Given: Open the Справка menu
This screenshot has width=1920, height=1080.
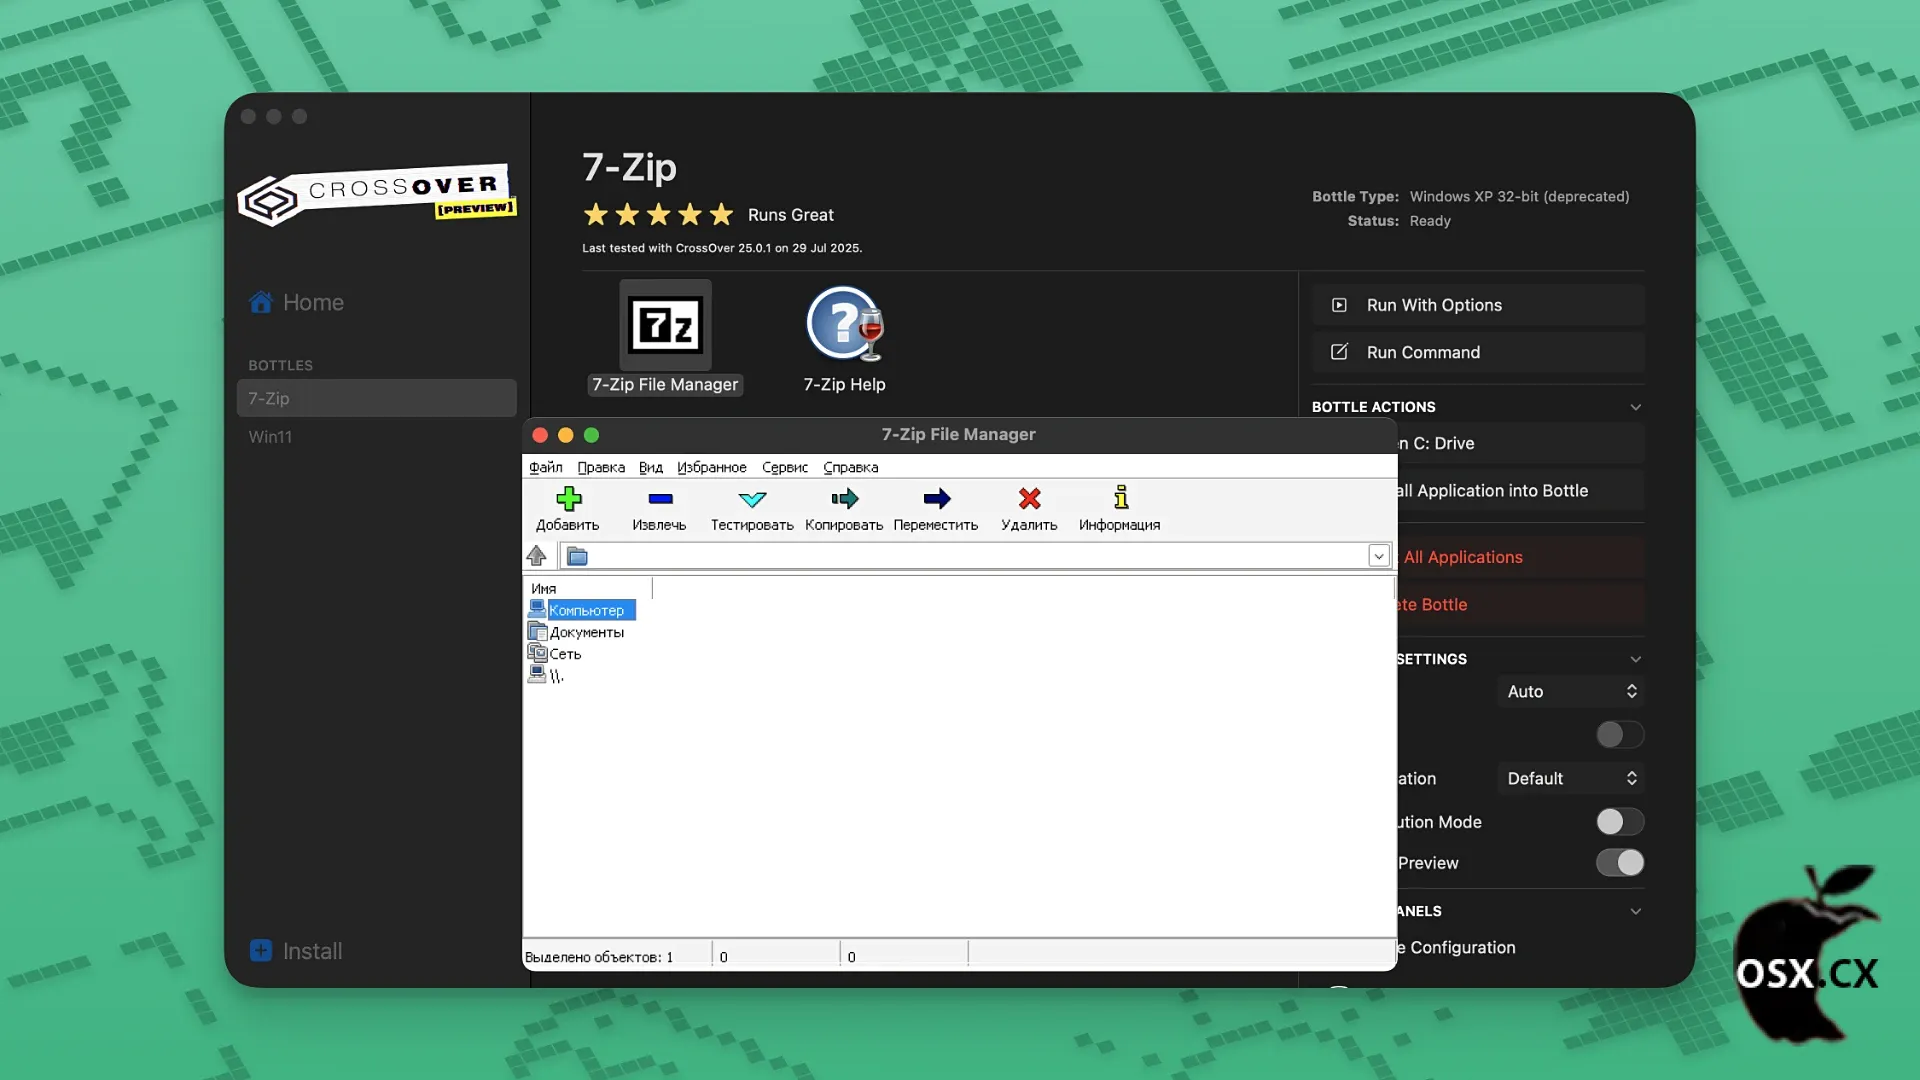Looking at the screenshot, I should tap(851, 467).
